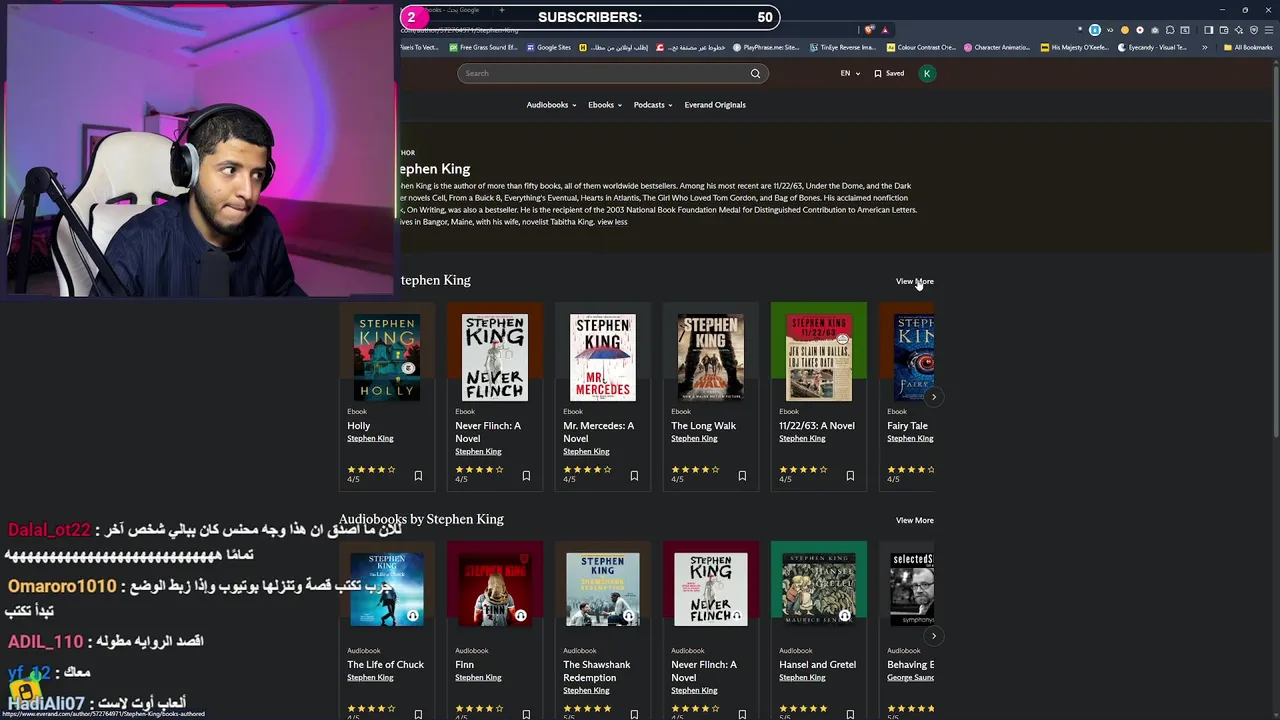Open Character Animation bookmark

pyautogui.click(x=996, y=47)
